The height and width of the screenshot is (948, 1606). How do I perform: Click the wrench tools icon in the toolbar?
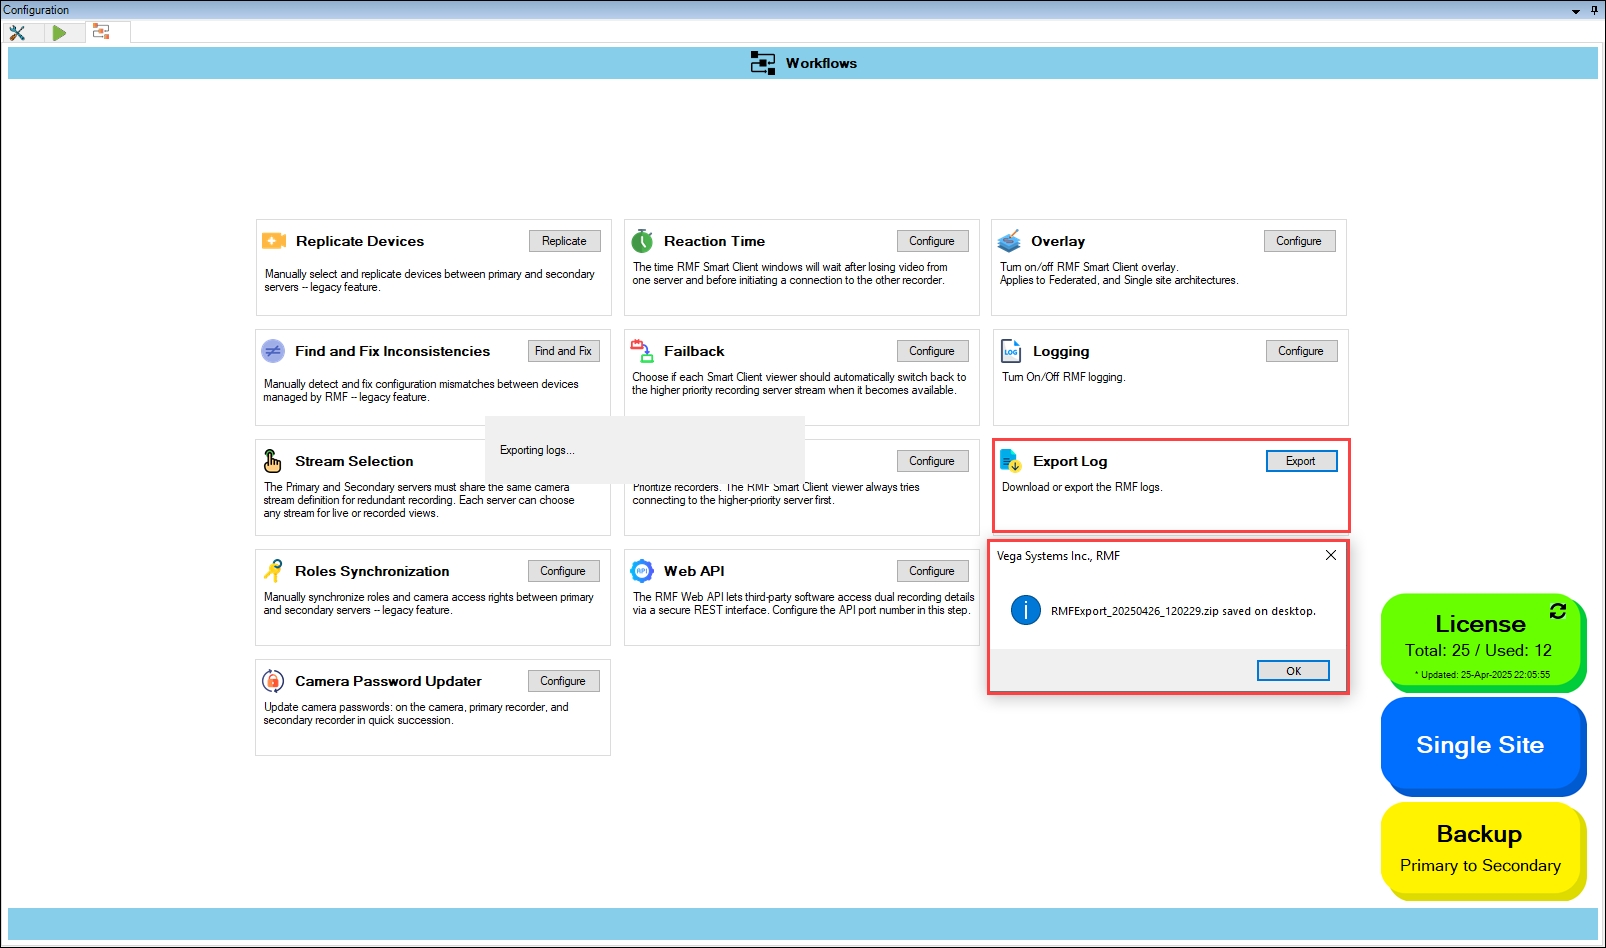17,32
